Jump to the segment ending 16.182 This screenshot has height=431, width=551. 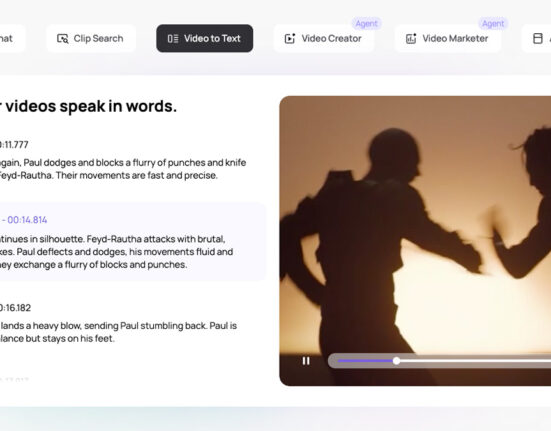(15, 308)
